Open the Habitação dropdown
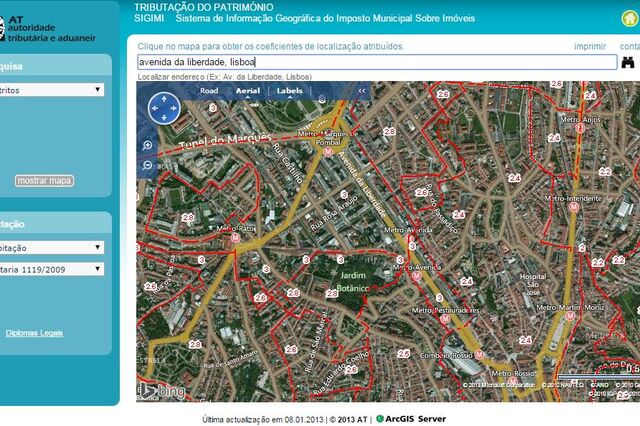 coord(51,247)
